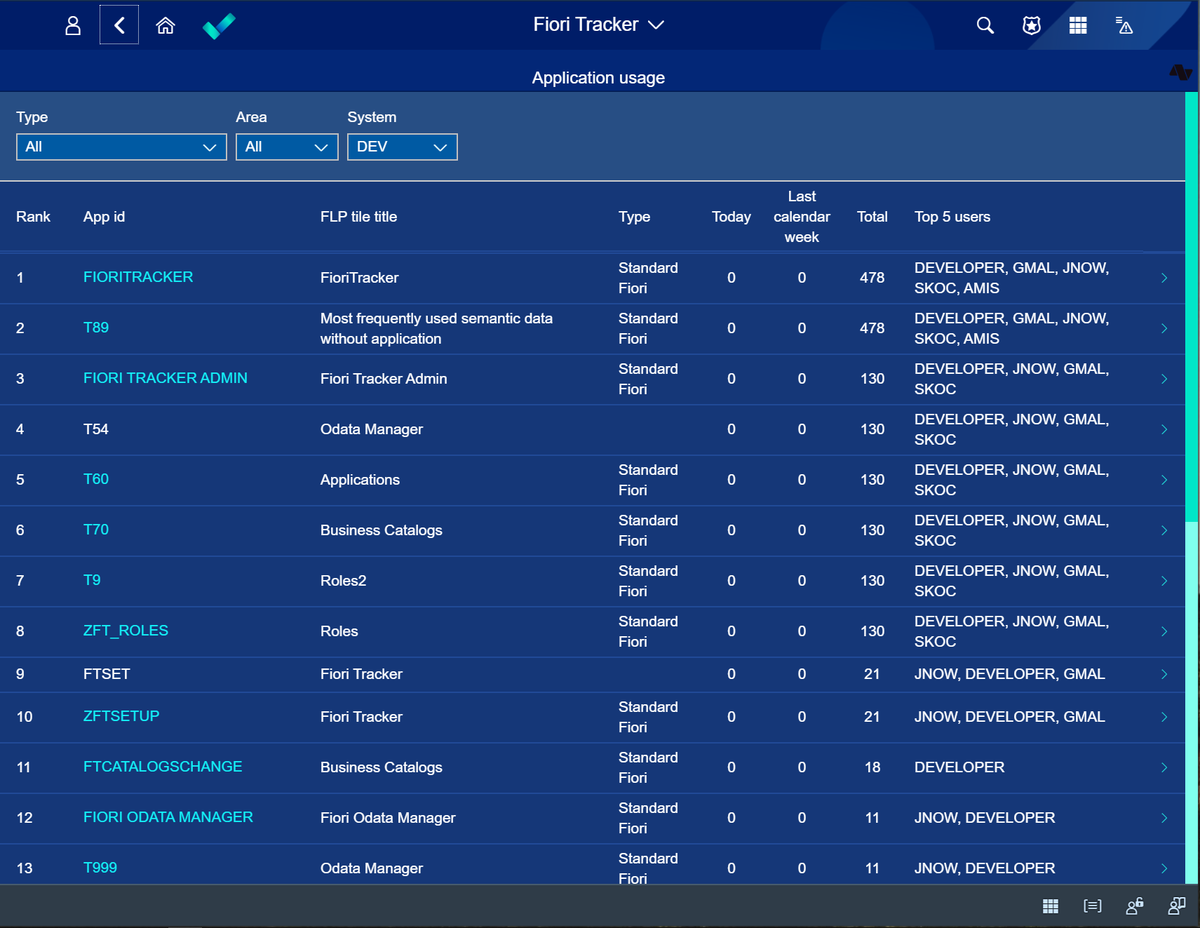Click the Rank column header
Viewport: 1200px width, 928px height.
point(33,217)
